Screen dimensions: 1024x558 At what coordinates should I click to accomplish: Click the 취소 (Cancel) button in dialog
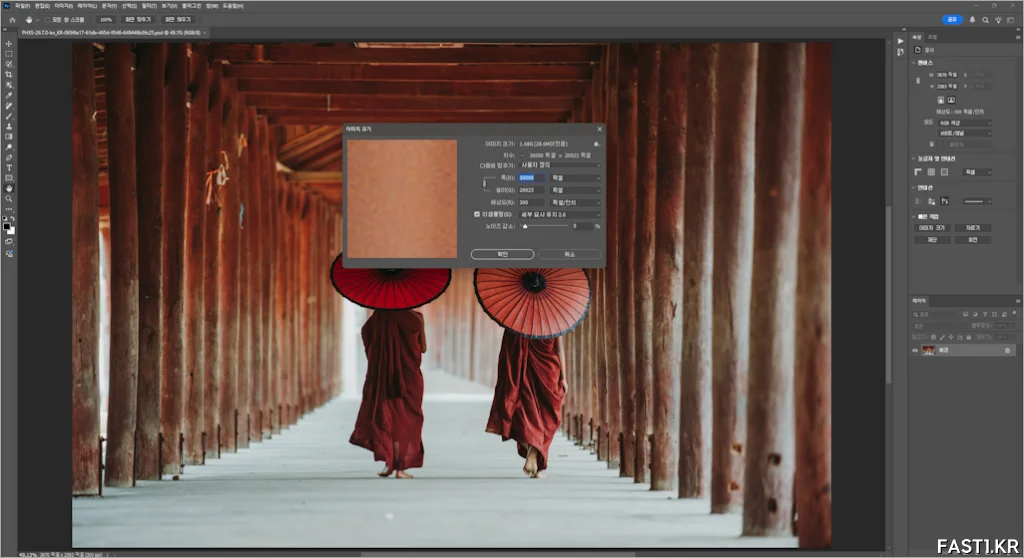pyautogui.click(x=569, y=254)
